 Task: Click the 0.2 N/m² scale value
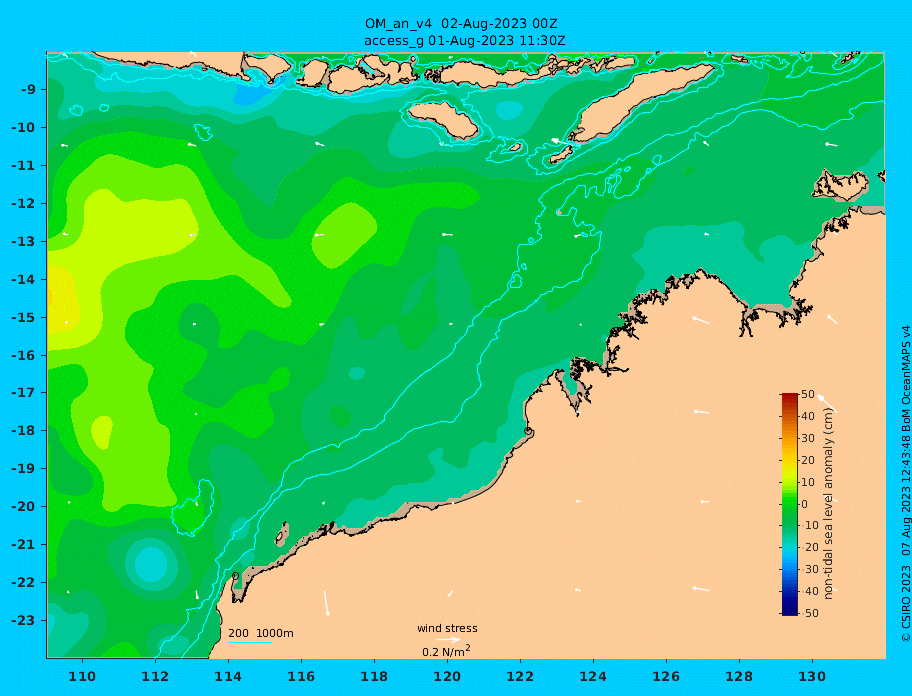[x=446, y=651]
